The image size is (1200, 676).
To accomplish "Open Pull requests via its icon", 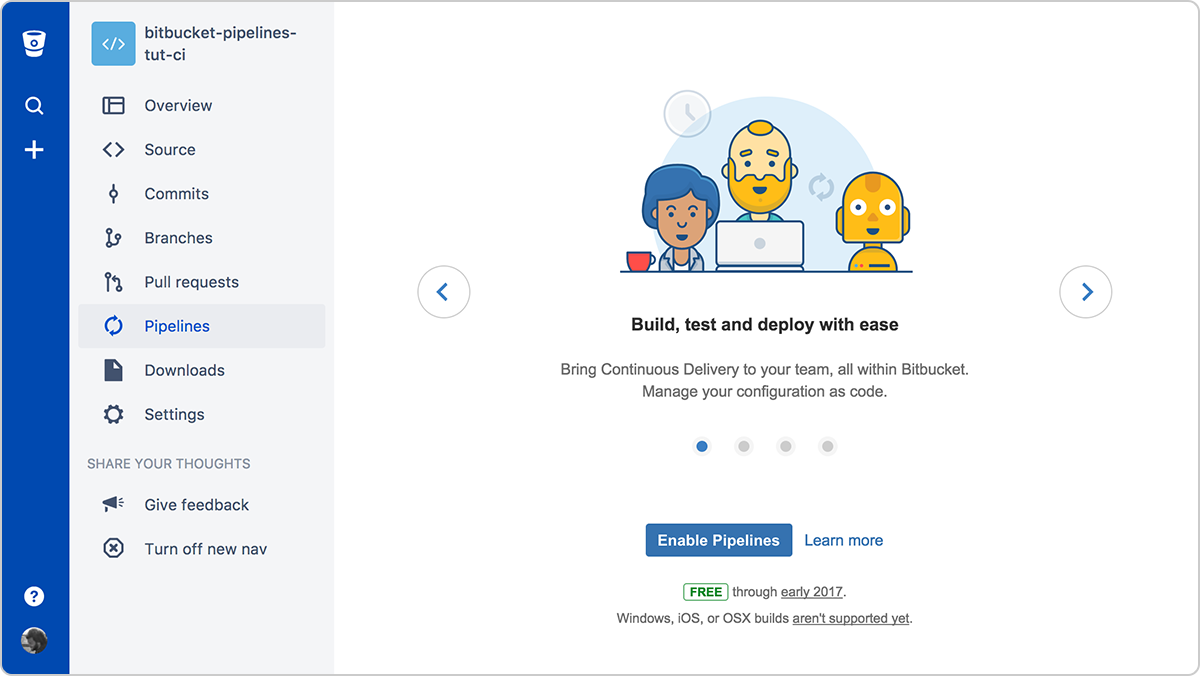I will (x=113, y=281).
